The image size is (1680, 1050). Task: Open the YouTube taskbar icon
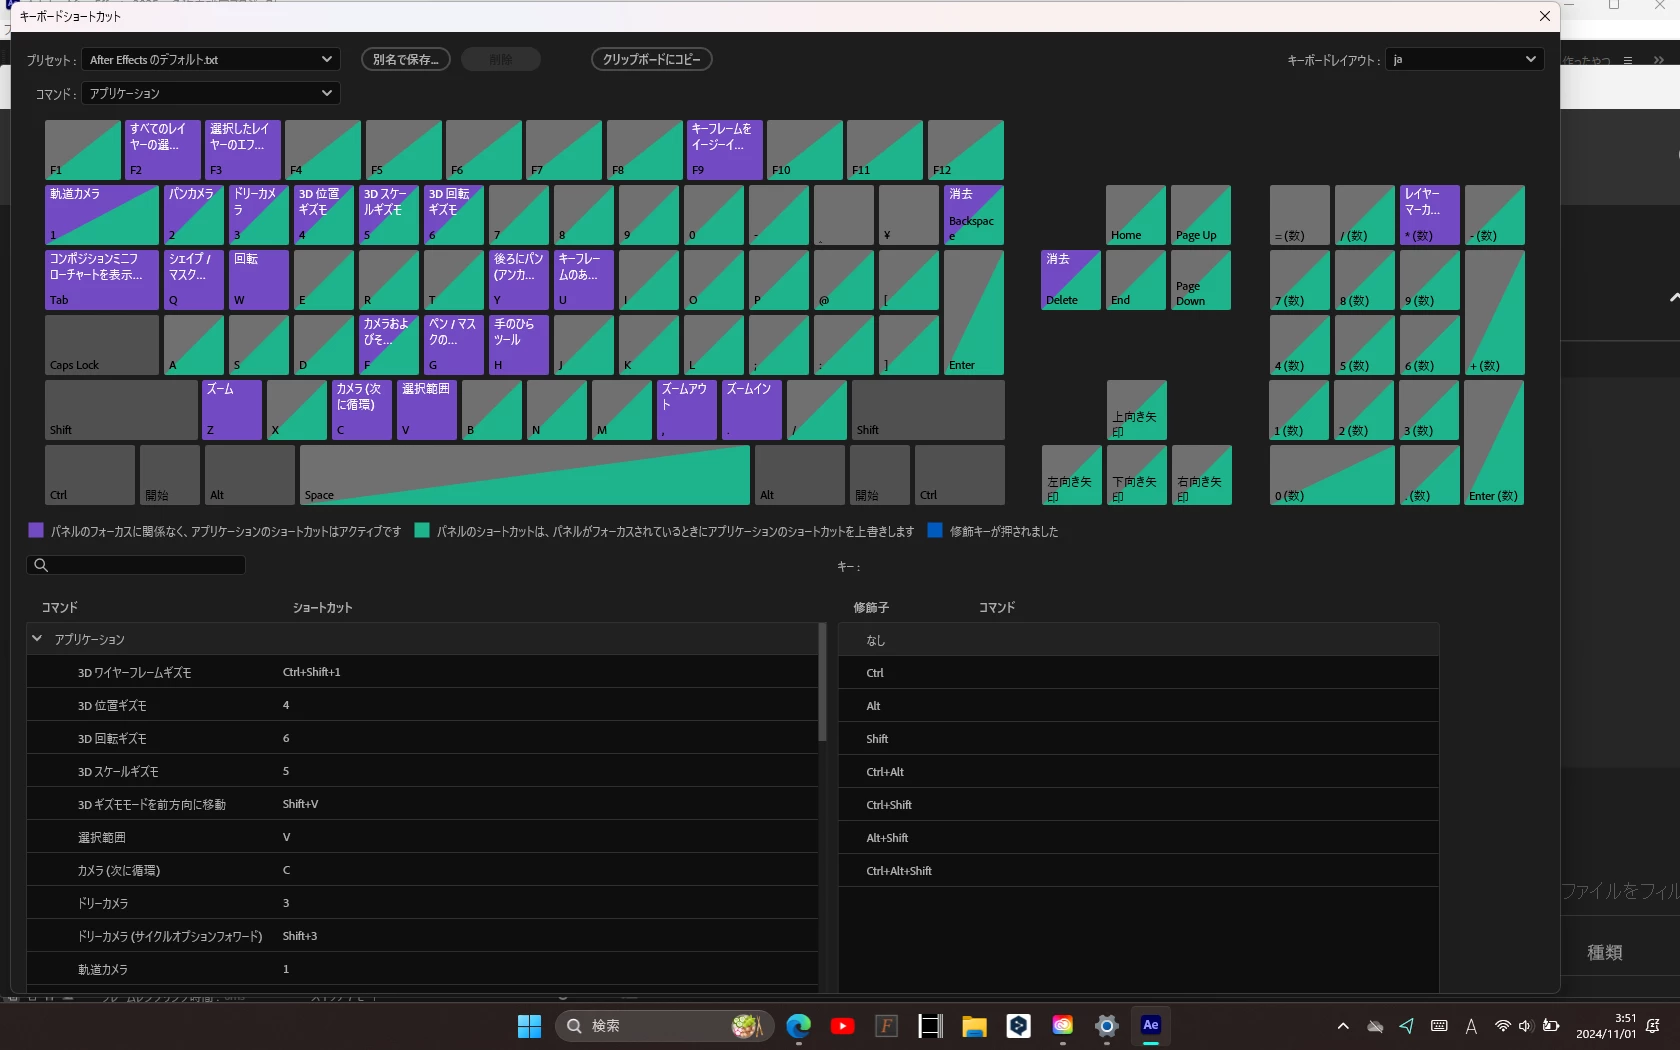tap(842, 1026)
